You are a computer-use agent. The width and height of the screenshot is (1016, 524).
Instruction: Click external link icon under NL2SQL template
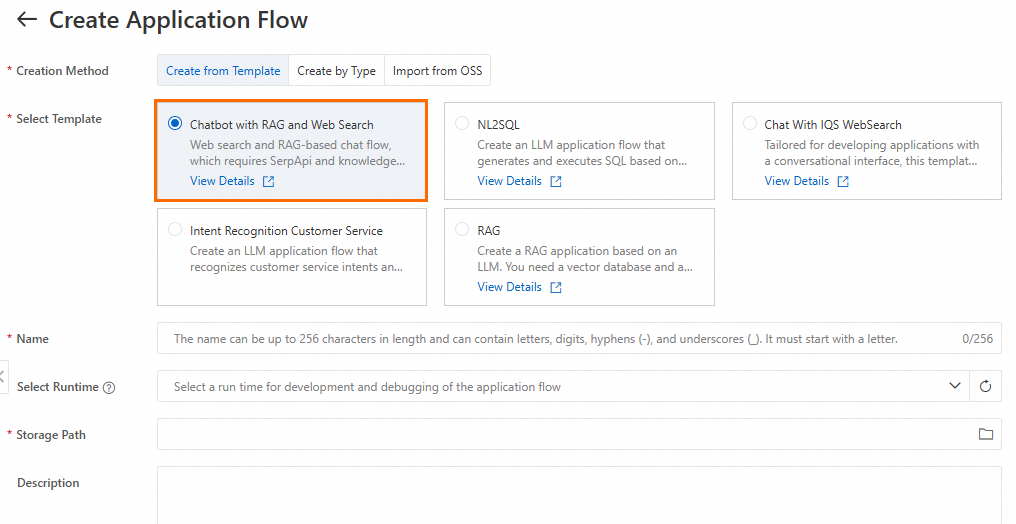(556, 182)
